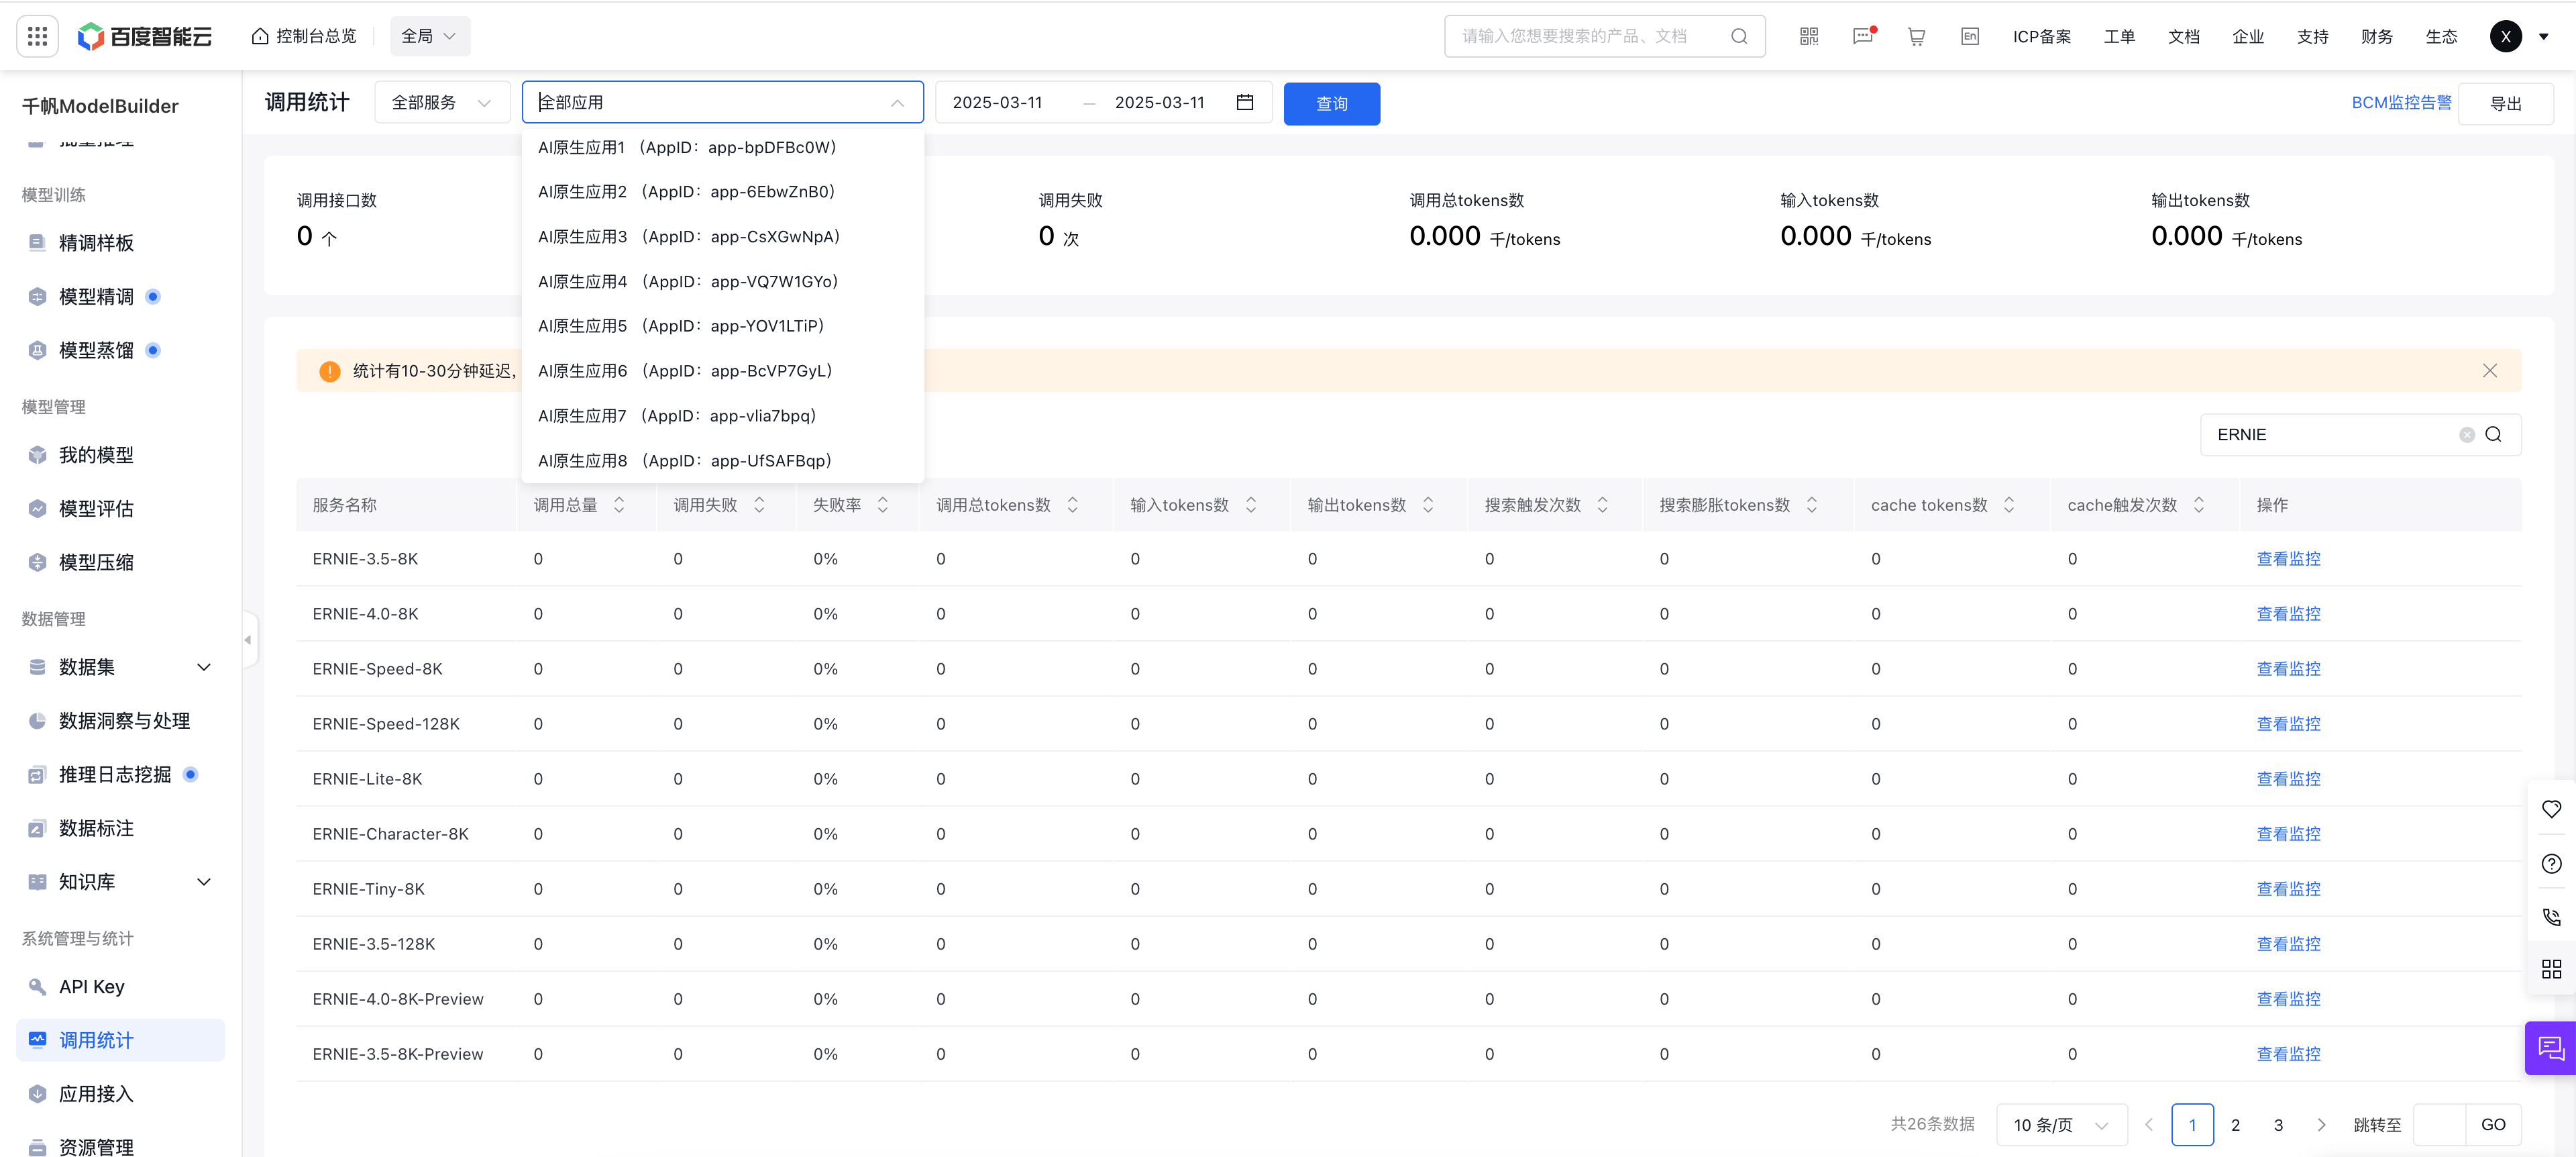Expand the 知识库 sidebar group
2576x1157 pixels.
[x=204, y=882]
